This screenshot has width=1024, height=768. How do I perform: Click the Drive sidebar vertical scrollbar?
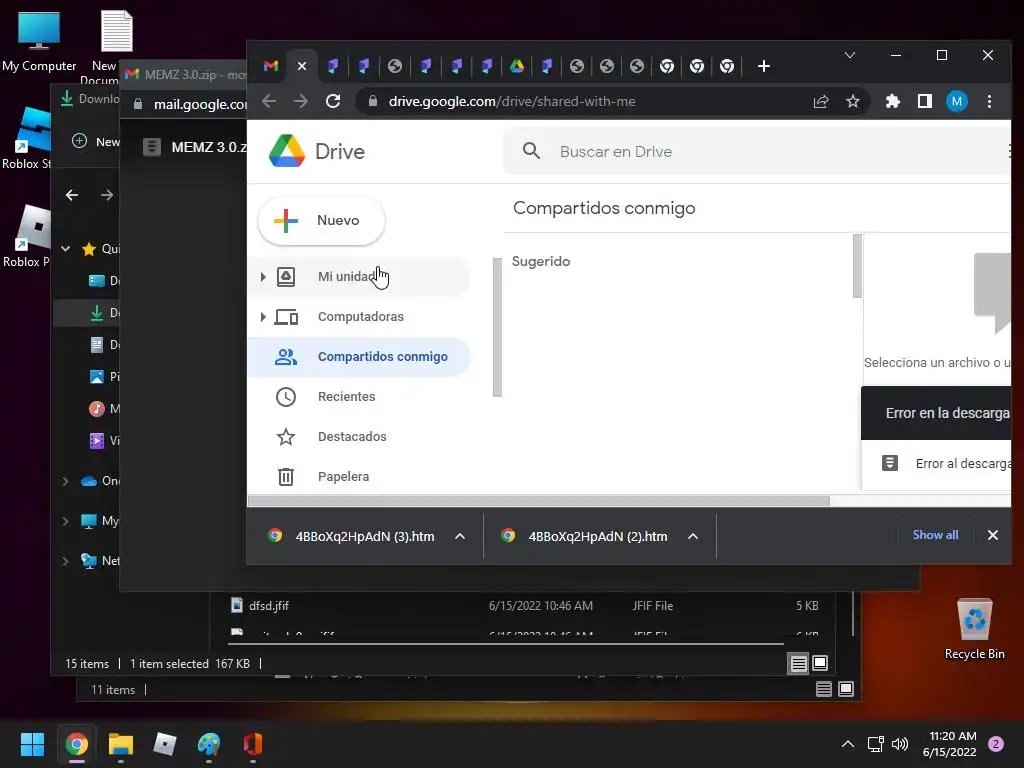point(497,327)
